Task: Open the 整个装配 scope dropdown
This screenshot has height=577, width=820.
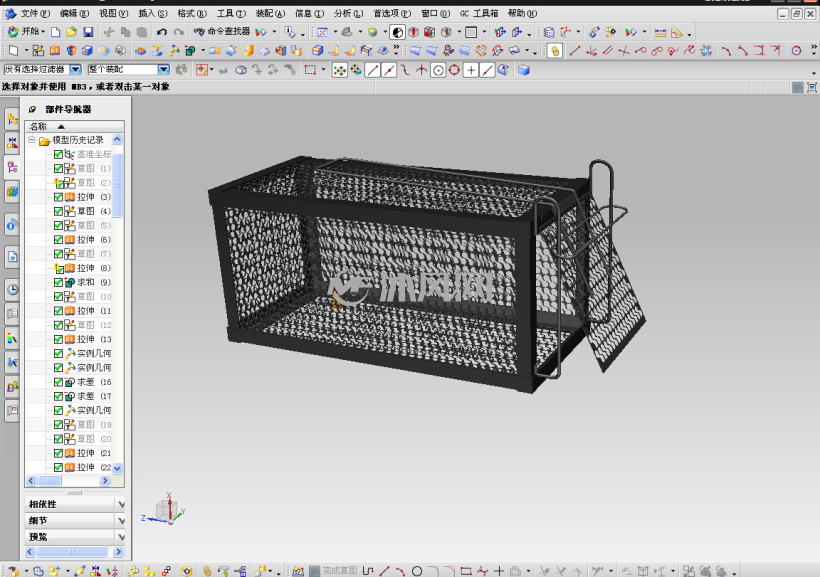Action: [164, 69]
